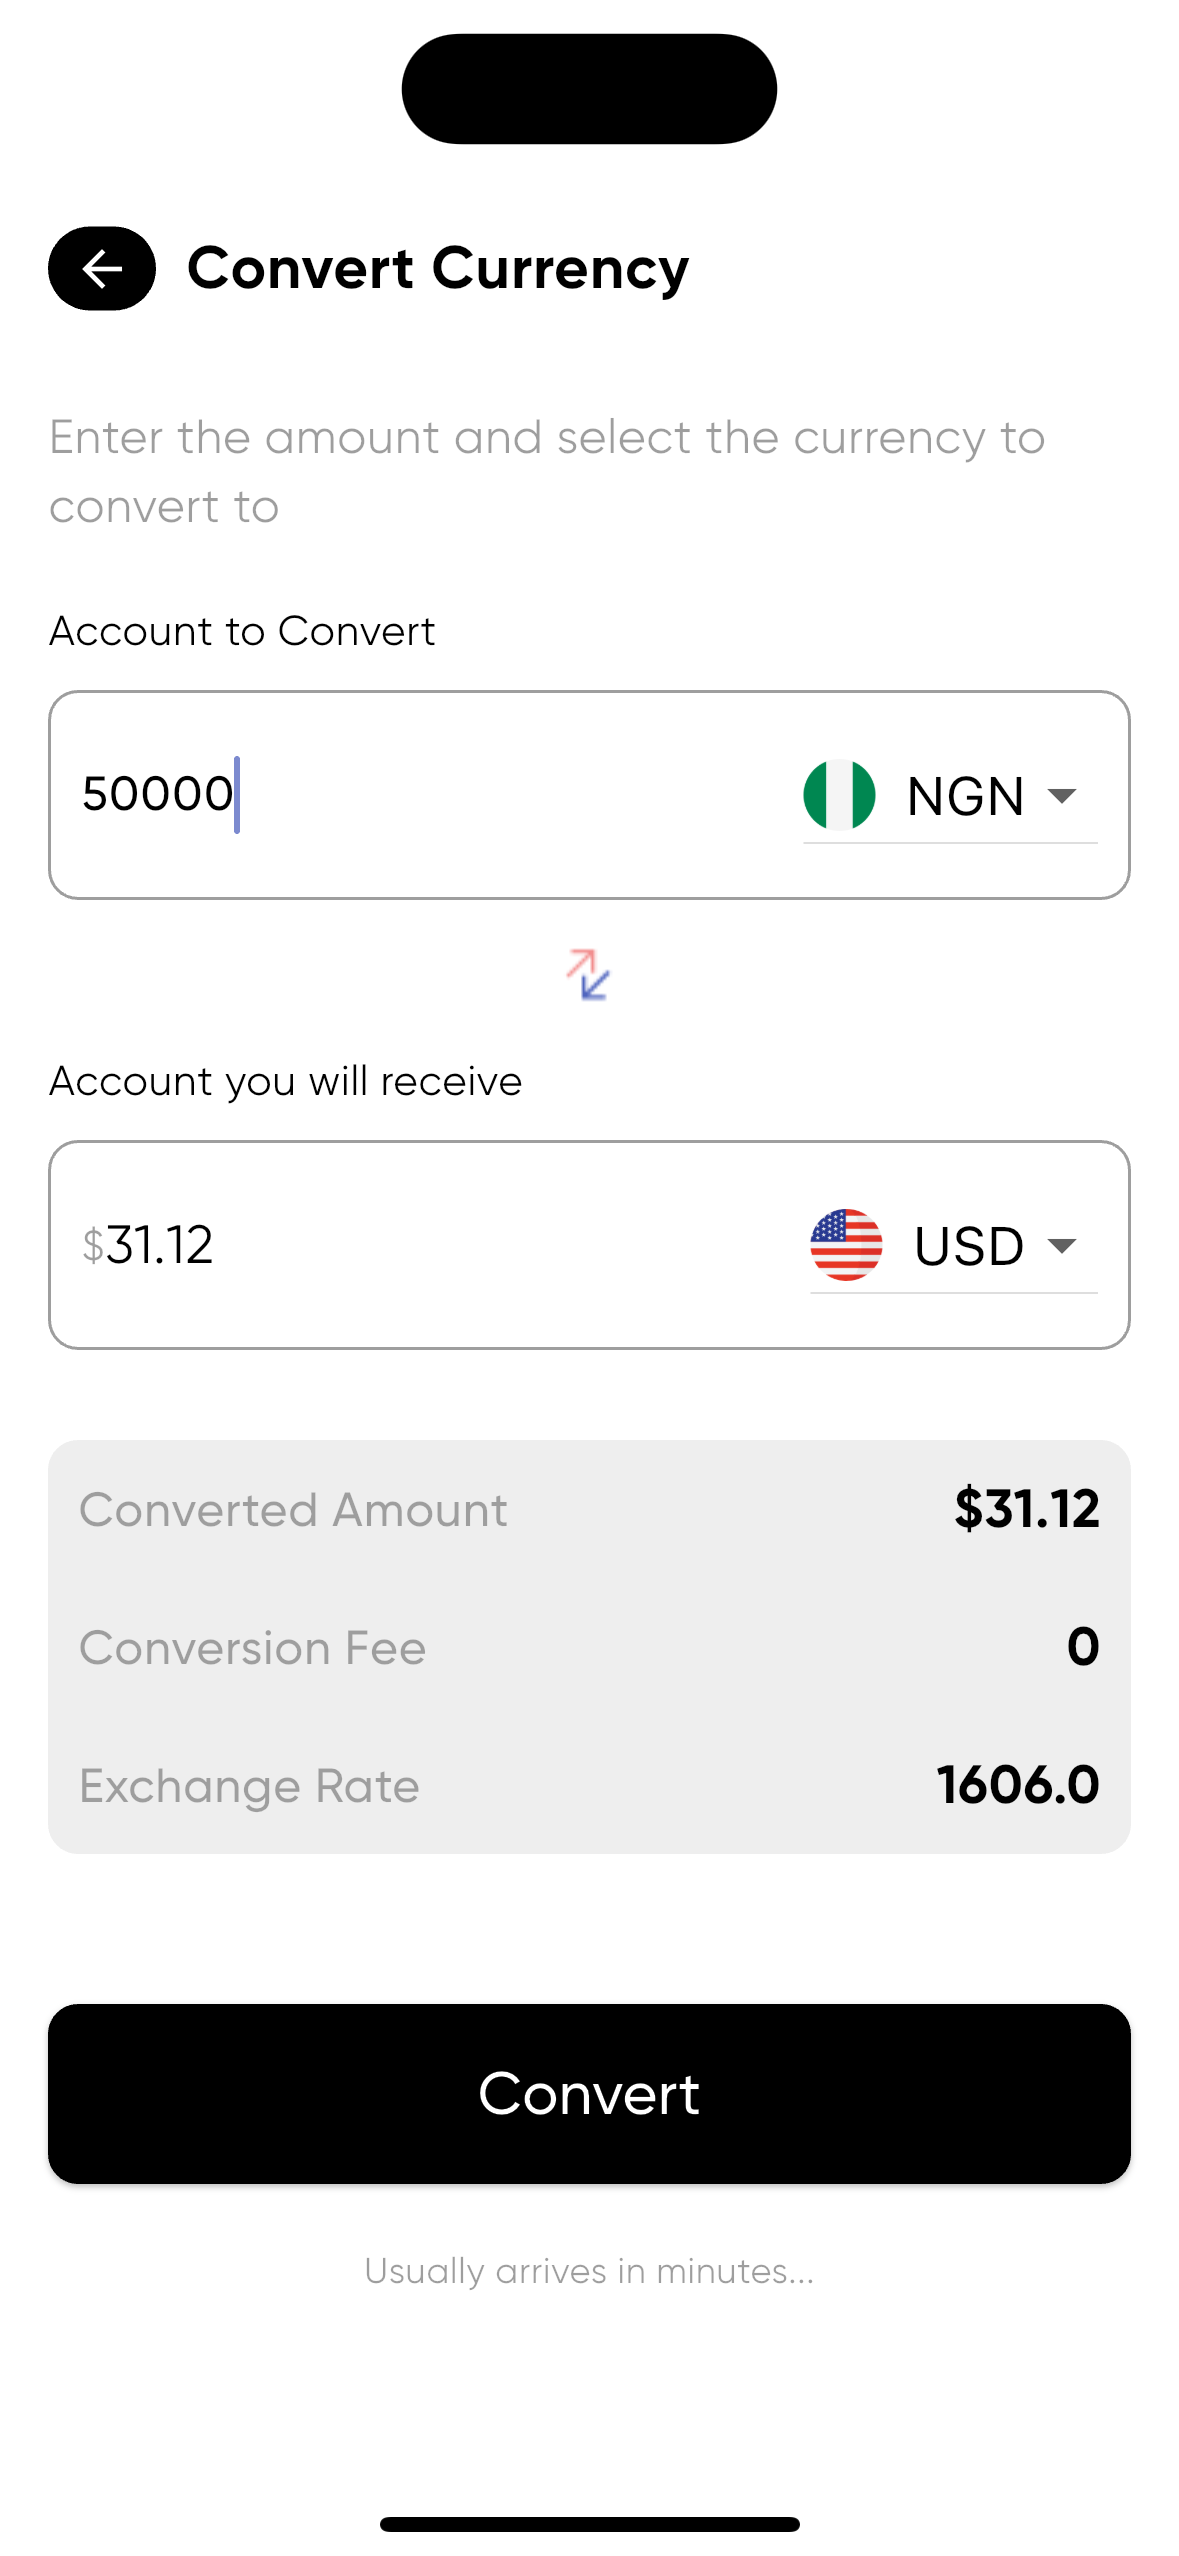
Task: Tap the Nigerian flag icon
Action: tap(840, 795)
